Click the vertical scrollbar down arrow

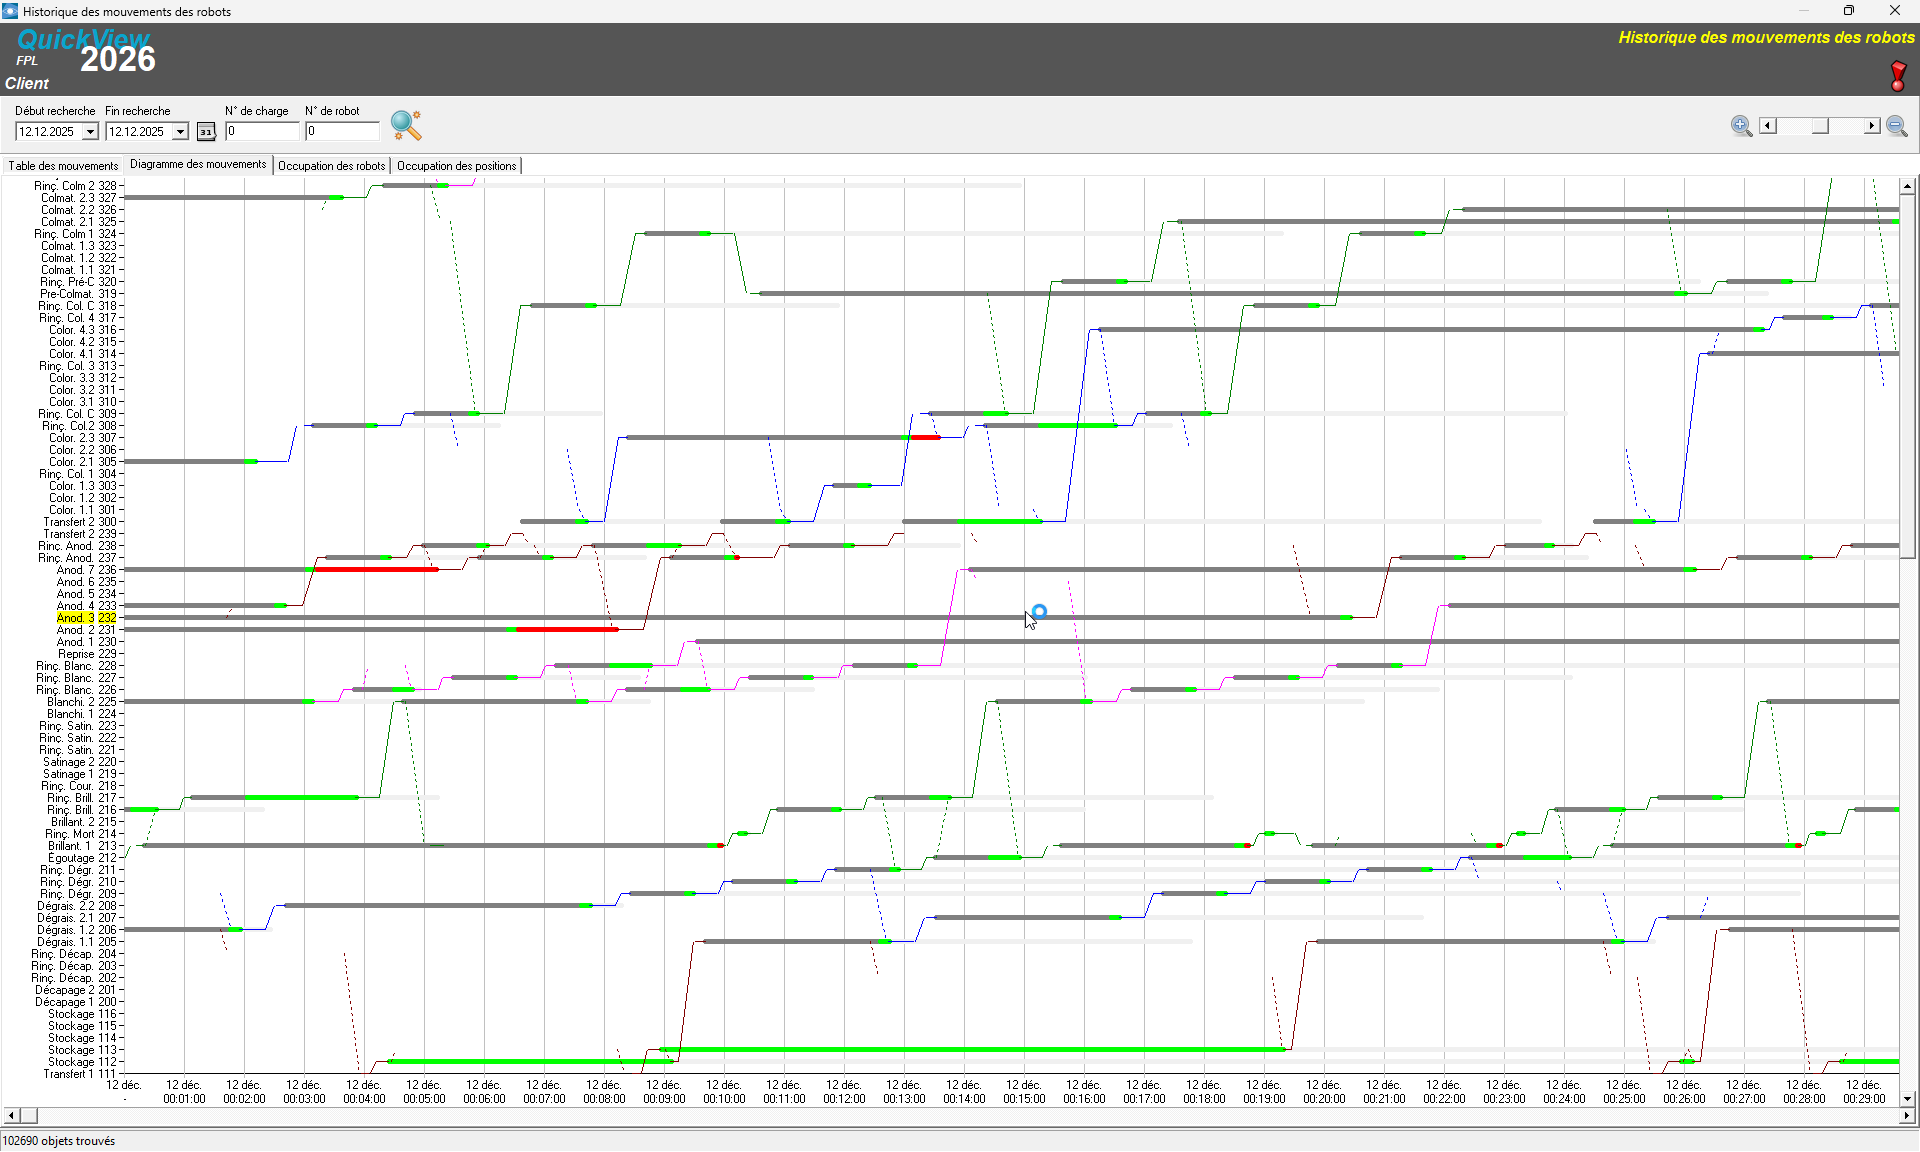(x=1907, y=1097)
